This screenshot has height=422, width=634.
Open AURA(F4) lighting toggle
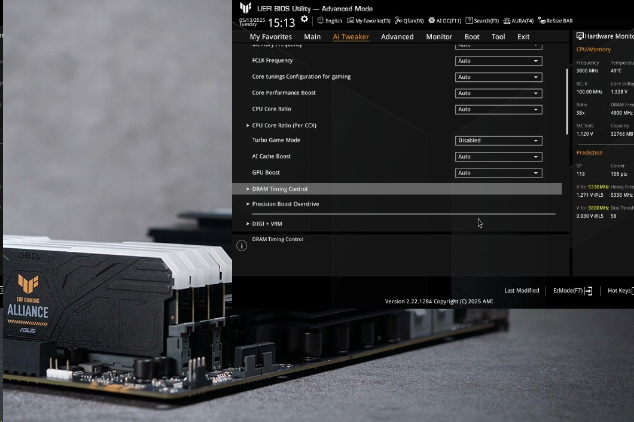pyautogui.click(x=519, y=20)
